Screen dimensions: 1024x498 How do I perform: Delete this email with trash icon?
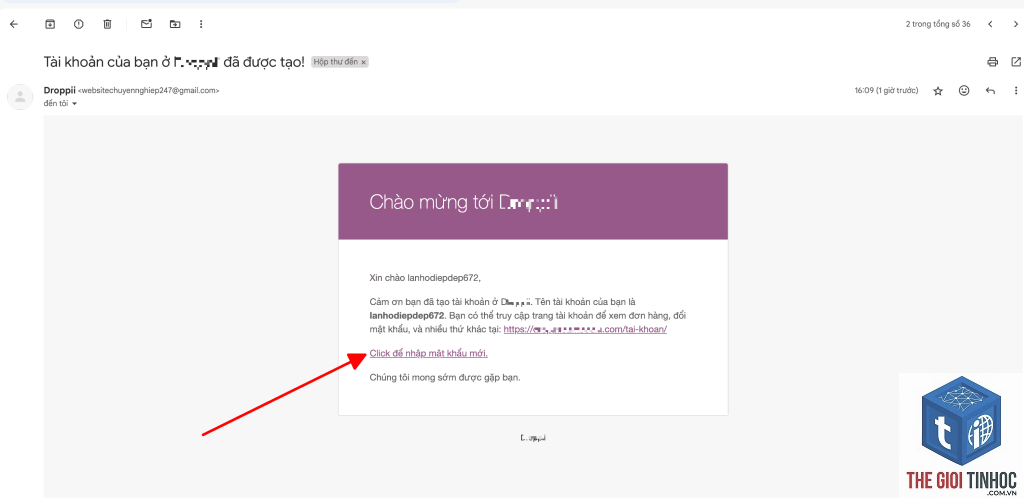click(x=108, y=24)
